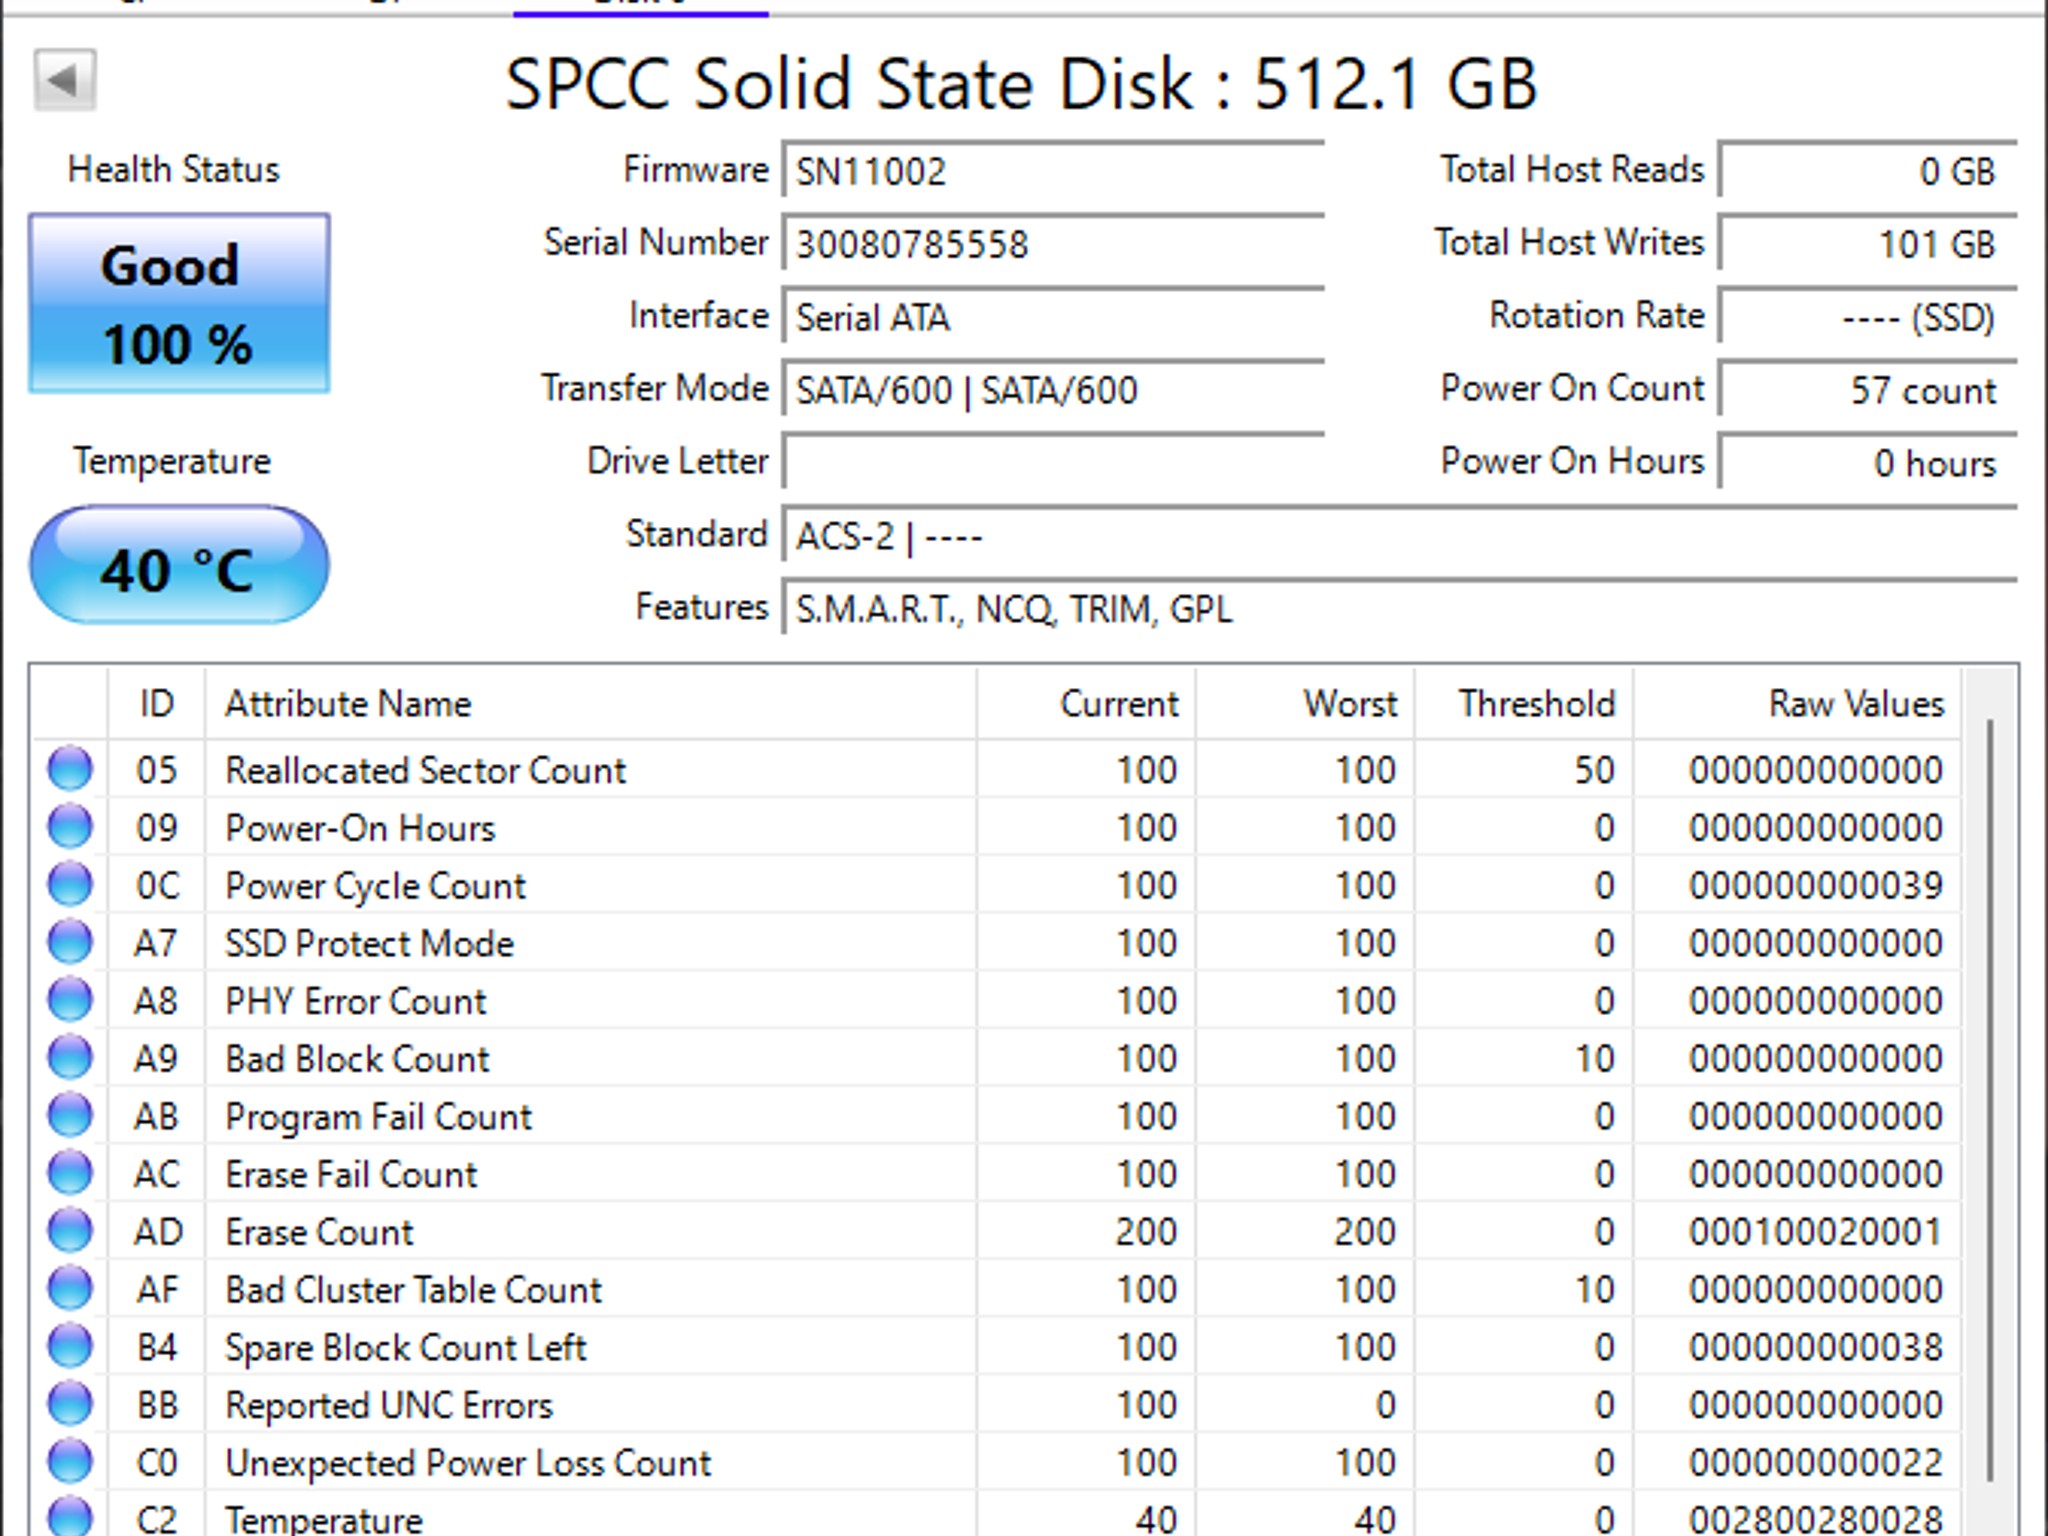The width and height of the screenshot is (2048, 1536).
Task: Click the Power On Hours value 0 hours
Action: pyautogui.click(x=1867, y=462)
